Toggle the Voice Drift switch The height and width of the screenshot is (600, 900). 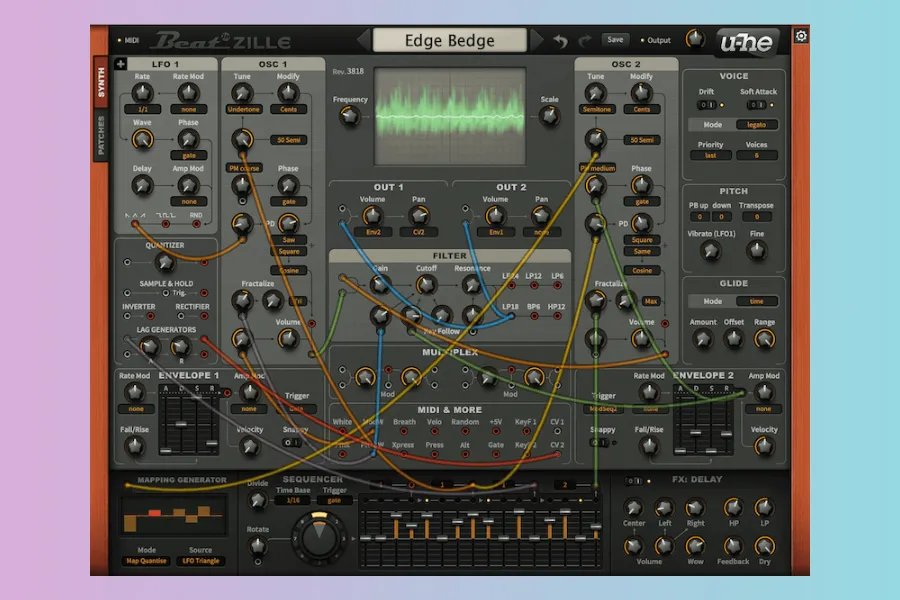707,105
